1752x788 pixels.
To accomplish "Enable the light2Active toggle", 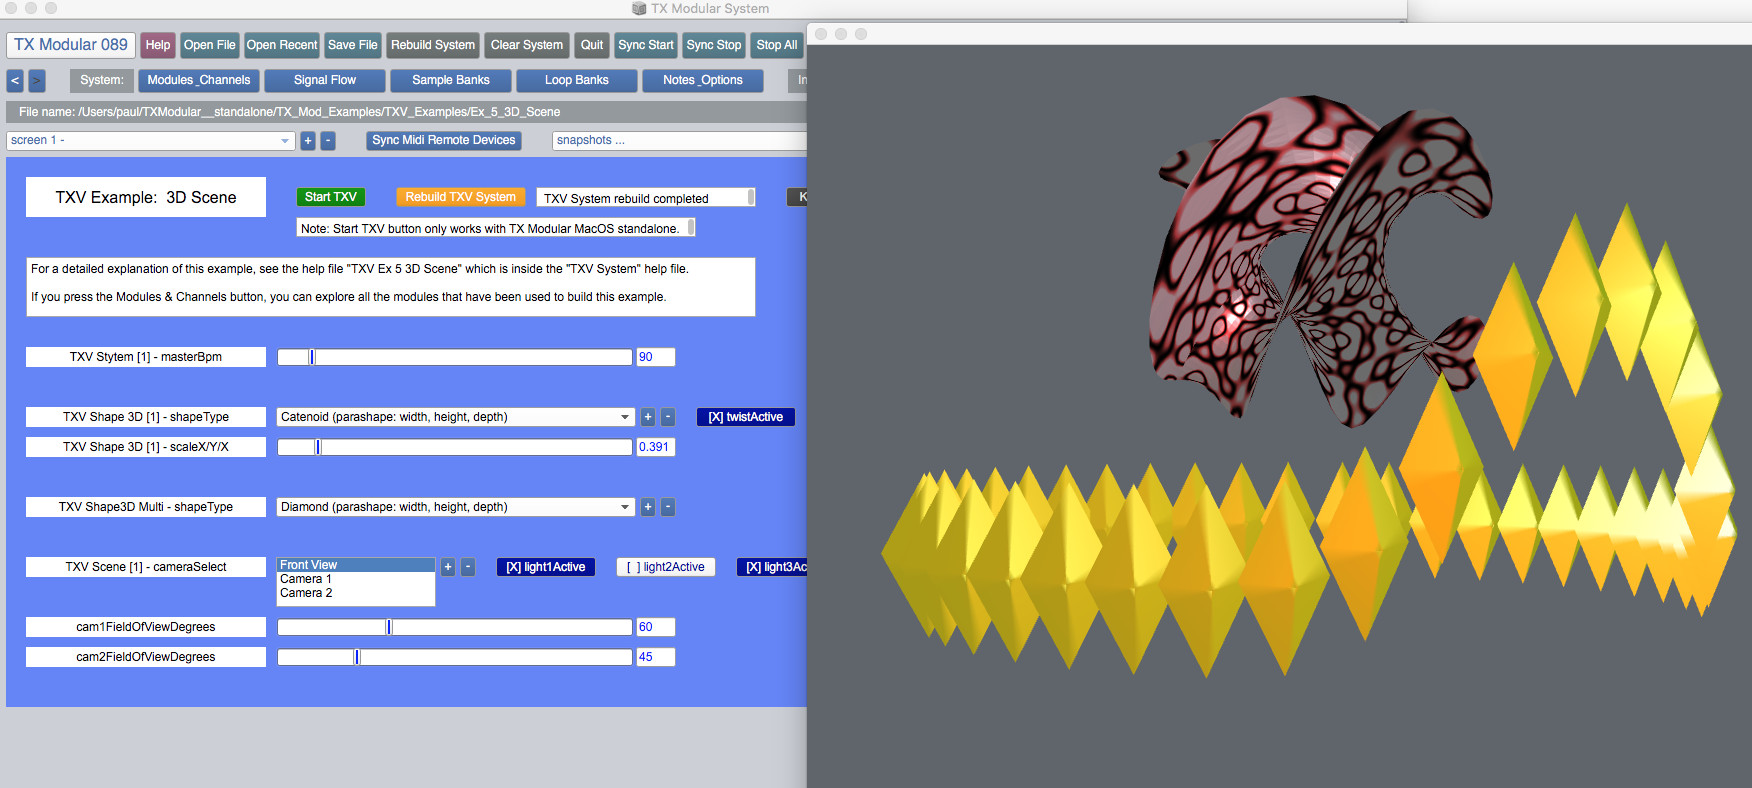I will (665, 567).
